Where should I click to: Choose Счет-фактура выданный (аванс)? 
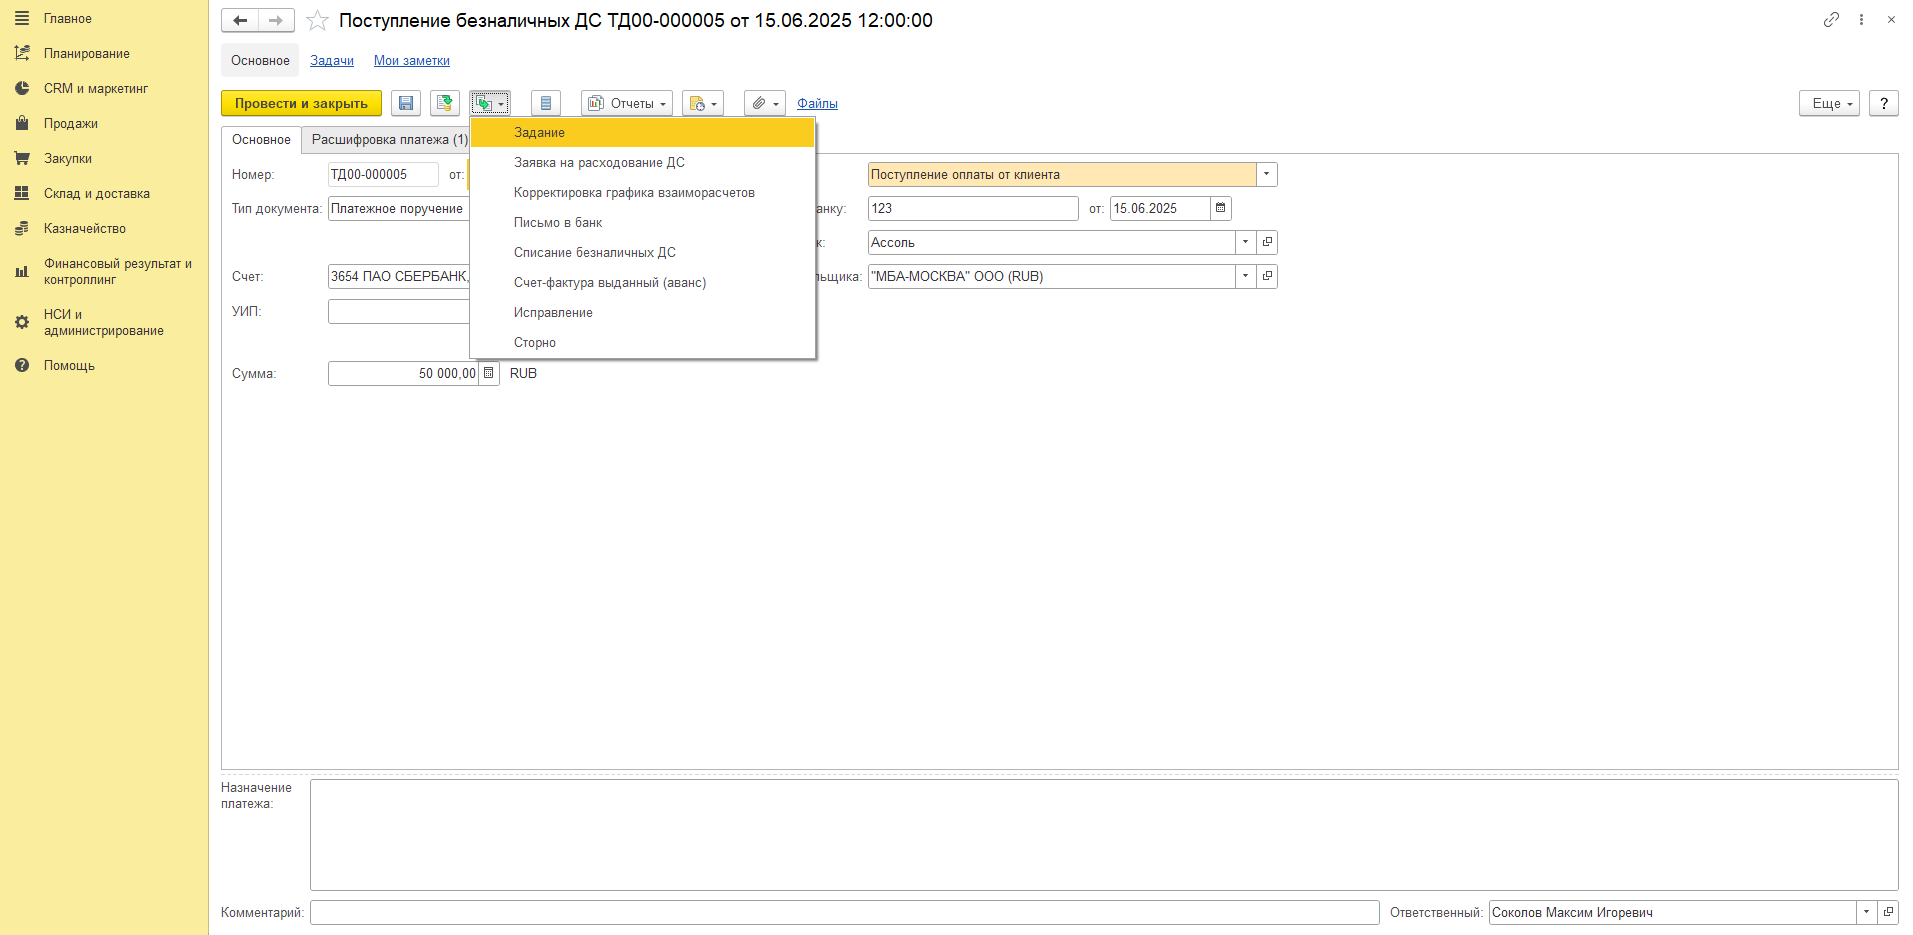tap(643, 282)
